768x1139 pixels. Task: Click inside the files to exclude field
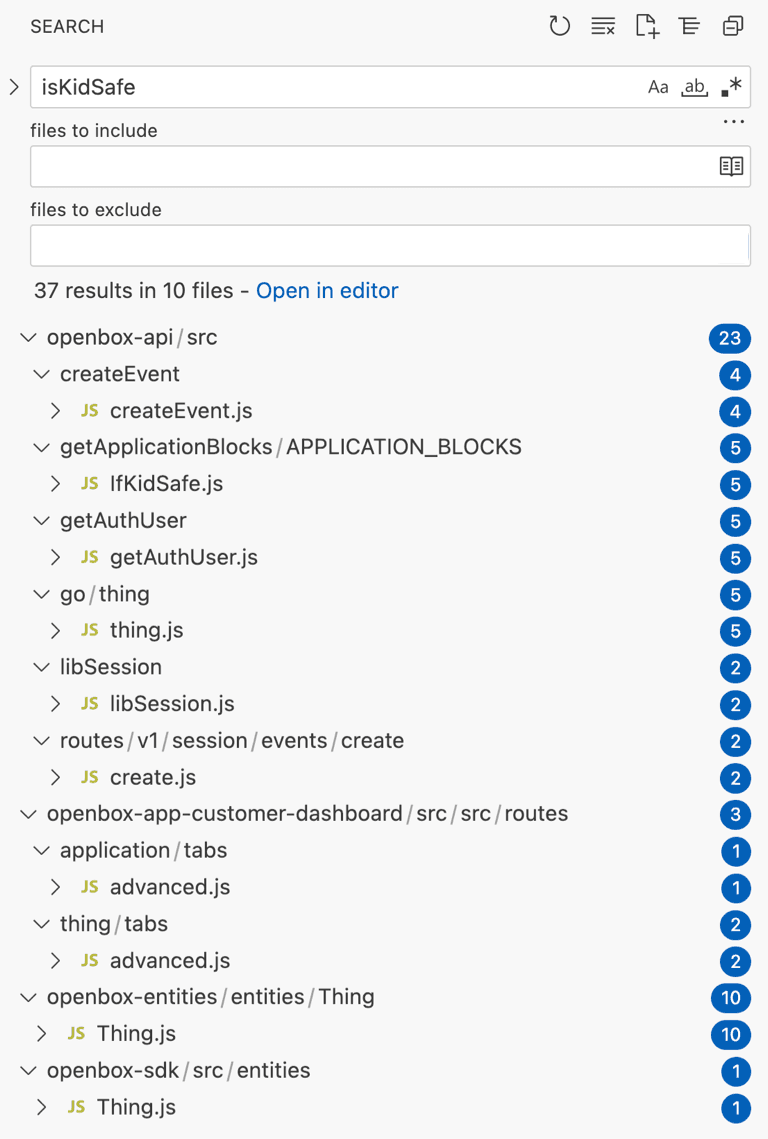click(390, 245)
